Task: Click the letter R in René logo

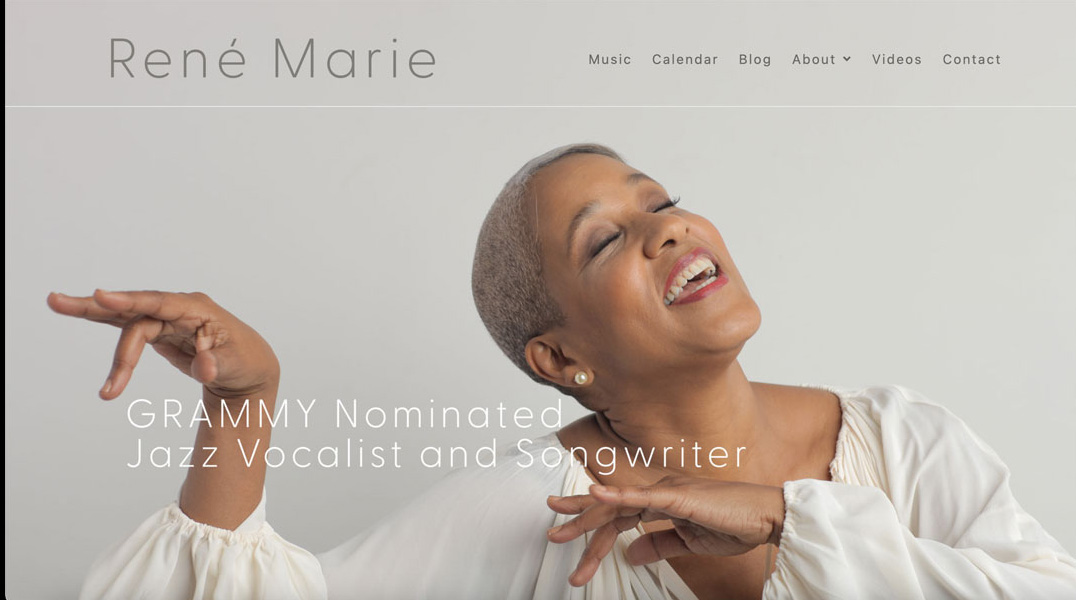Action: pos(124,58)
